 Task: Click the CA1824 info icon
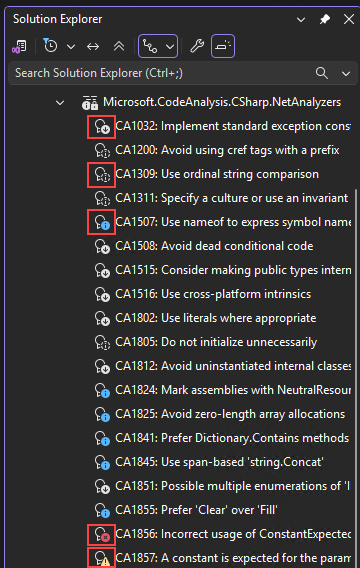click(x=102, y=390)
